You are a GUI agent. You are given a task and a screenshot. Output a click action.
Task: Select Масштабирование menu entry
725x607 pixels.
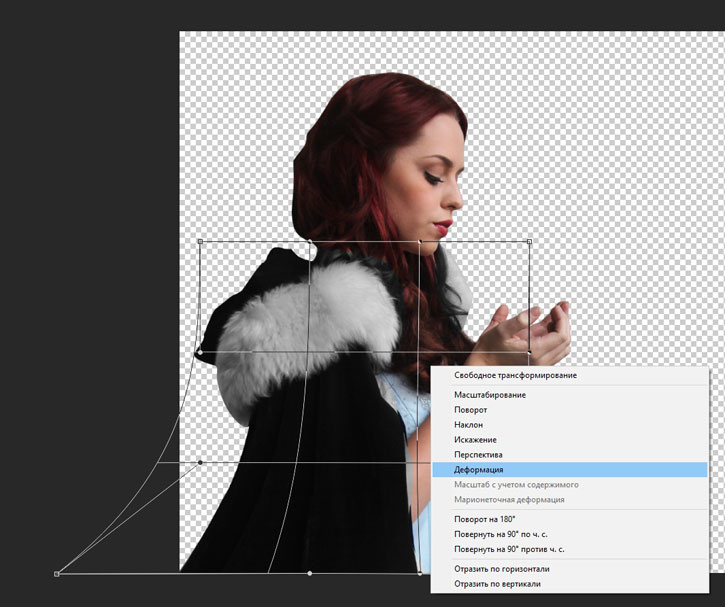coord(570,395)
